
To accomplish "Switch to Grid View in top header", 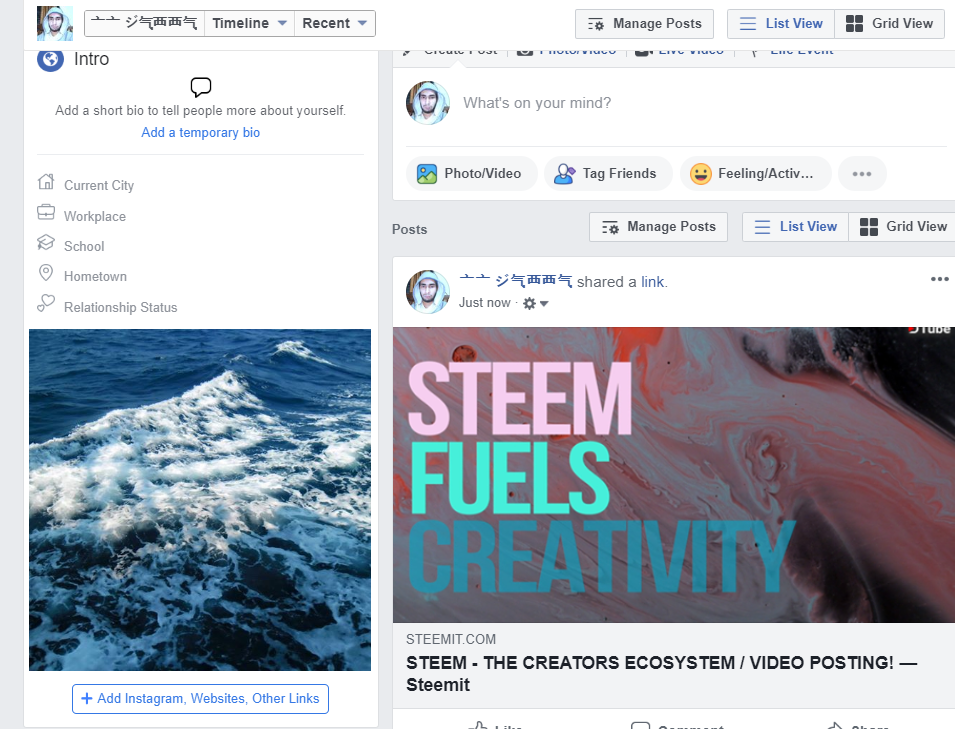I will click(889, 24).
